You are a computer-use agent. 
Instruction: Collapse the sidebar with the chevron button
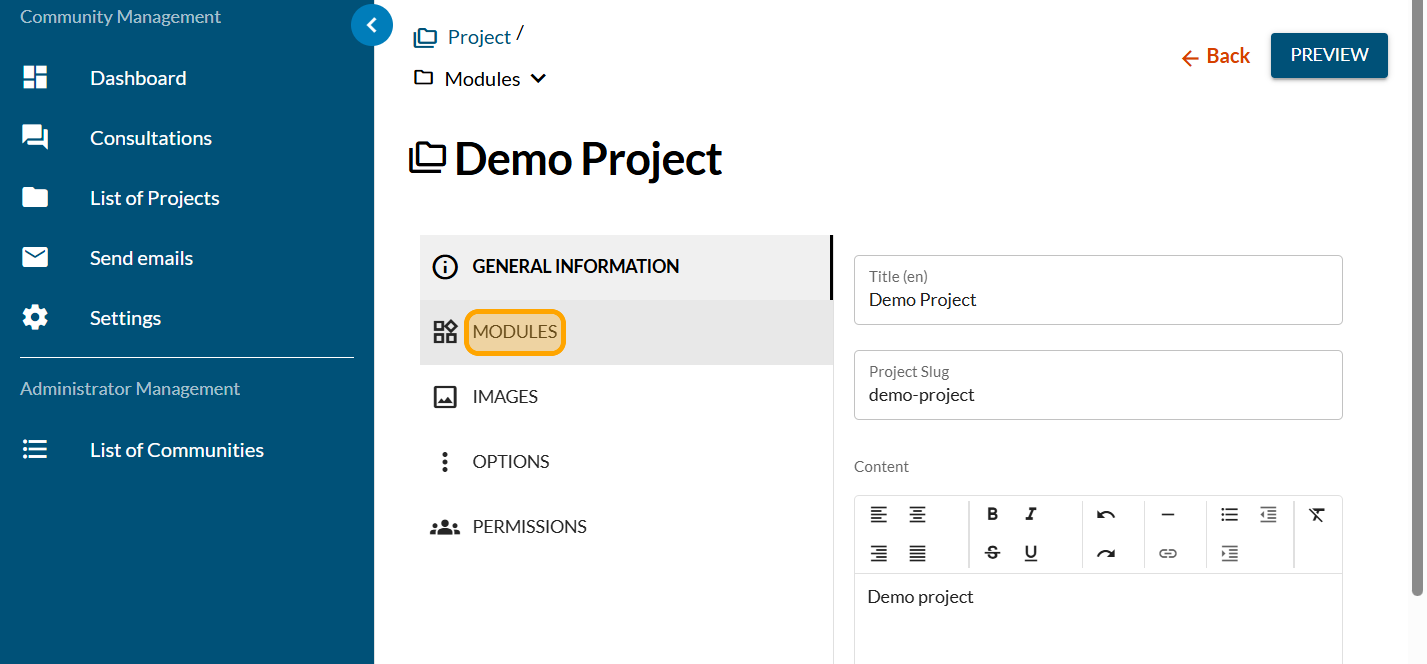(x=372, y=25)
